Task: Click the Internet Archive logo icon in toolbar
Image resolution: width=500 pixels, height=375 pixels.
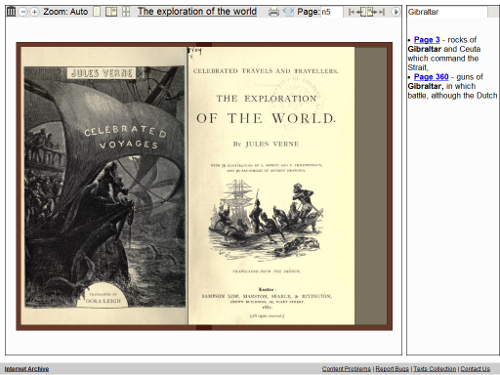Action: (x=11, y=12)
